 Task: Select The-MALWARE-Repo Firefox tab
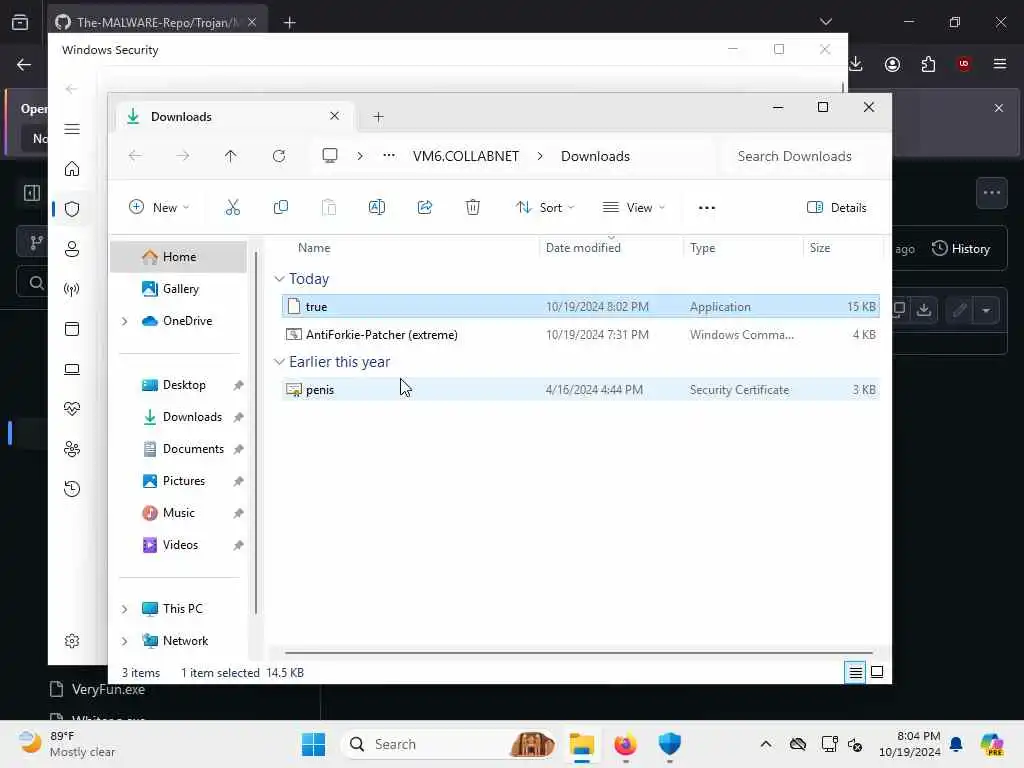[x=158, y=22]
